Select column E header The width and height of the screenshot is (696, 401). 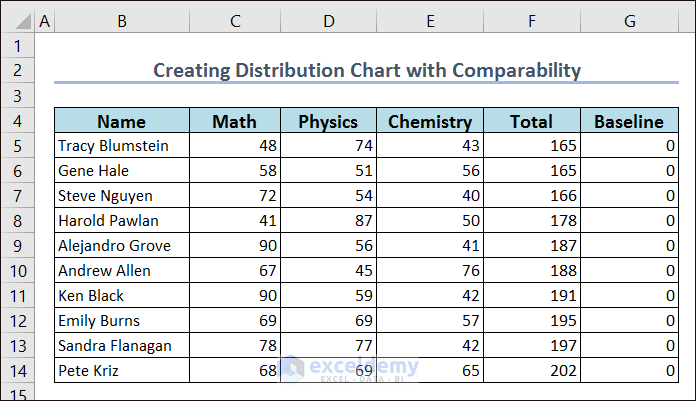429,21
